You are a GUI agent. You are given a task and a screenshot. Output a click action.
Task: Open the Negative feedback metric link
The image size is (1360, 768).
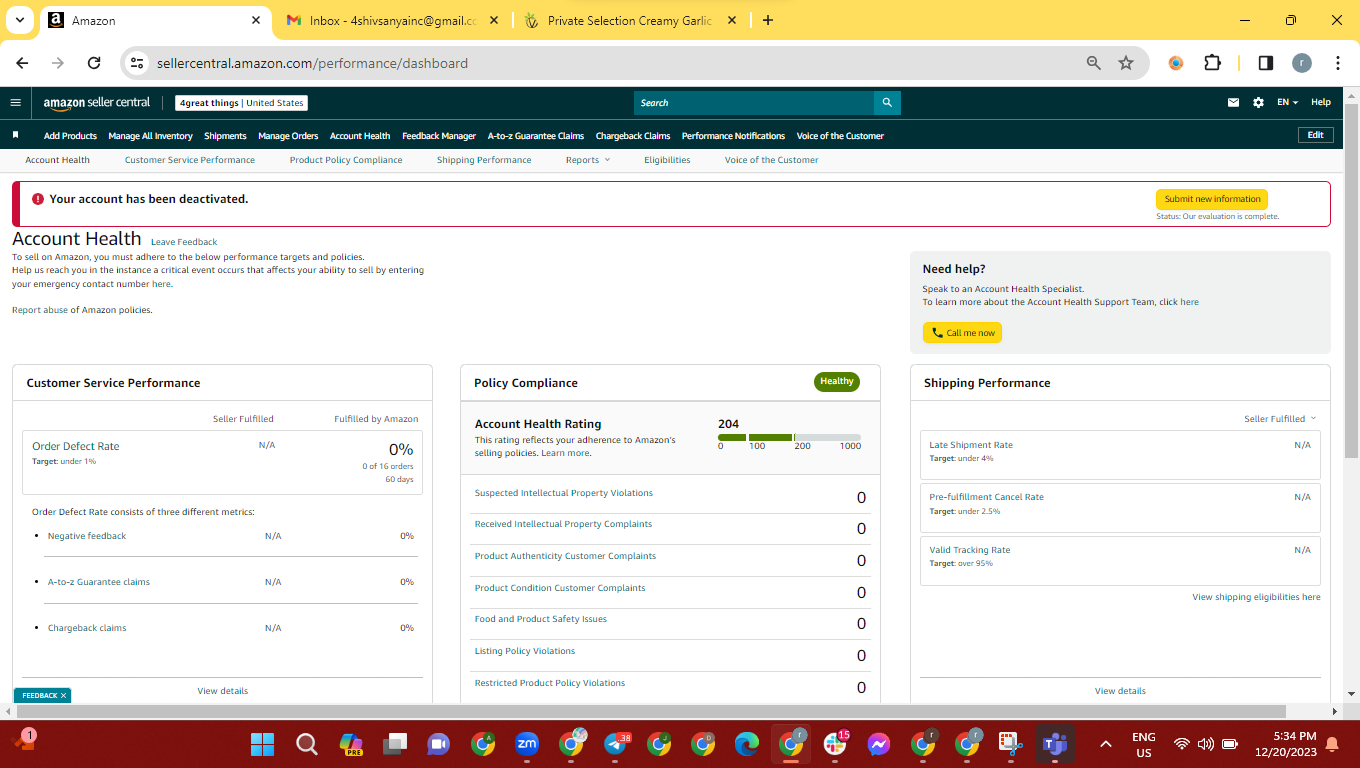click(x=87, y=536)
